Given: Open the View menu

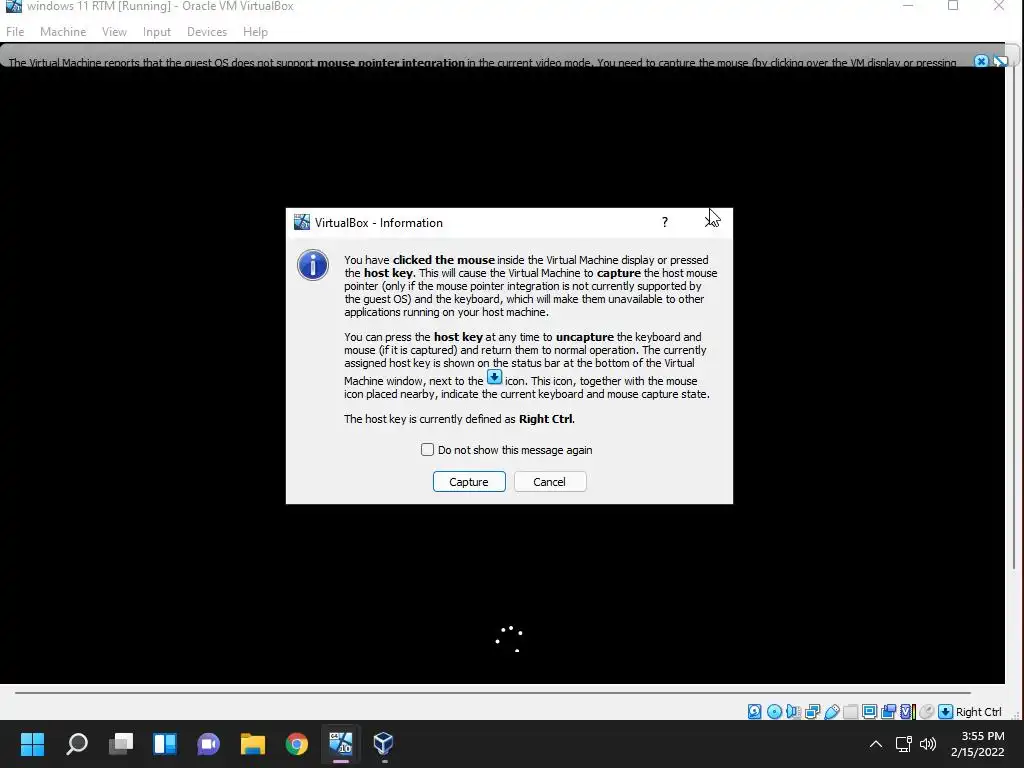Looking at the screenshot, I should [114, 31].
